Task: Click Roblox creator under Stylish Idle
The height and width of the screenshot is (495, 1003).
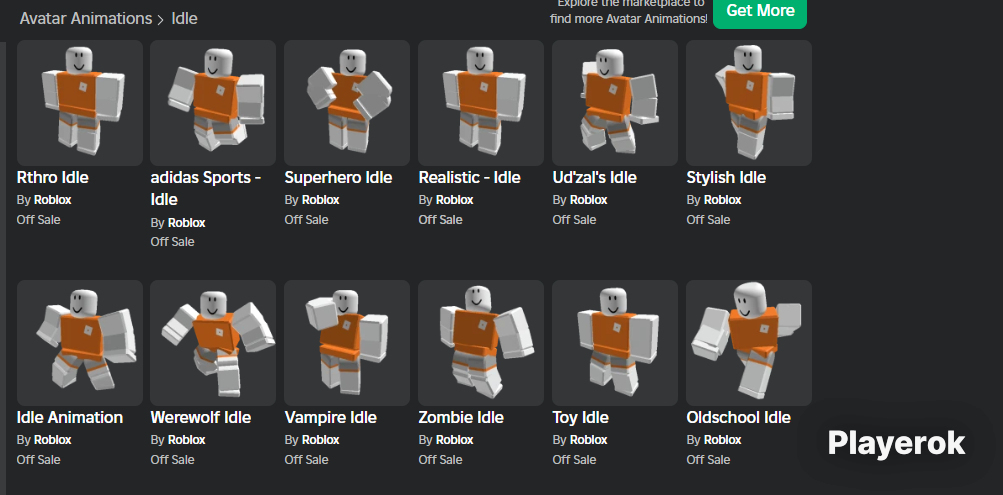Action: coord(723,200)
